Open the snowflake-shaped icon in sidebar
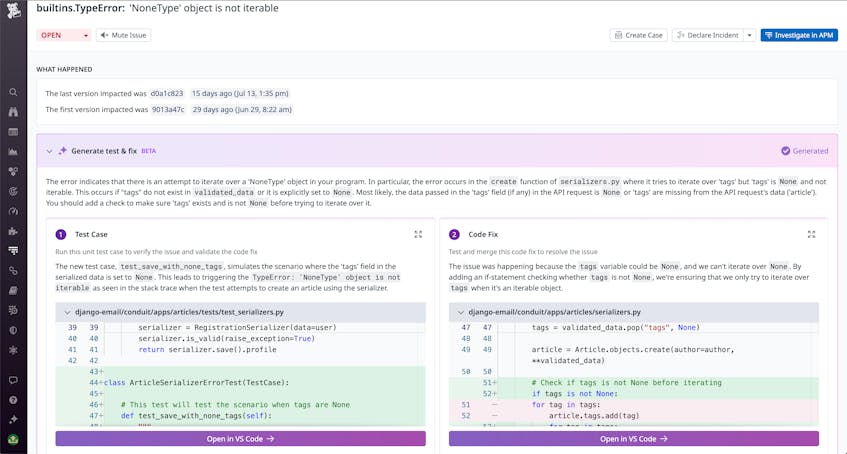This screenshot has width=847, height=454. [14, 350]
